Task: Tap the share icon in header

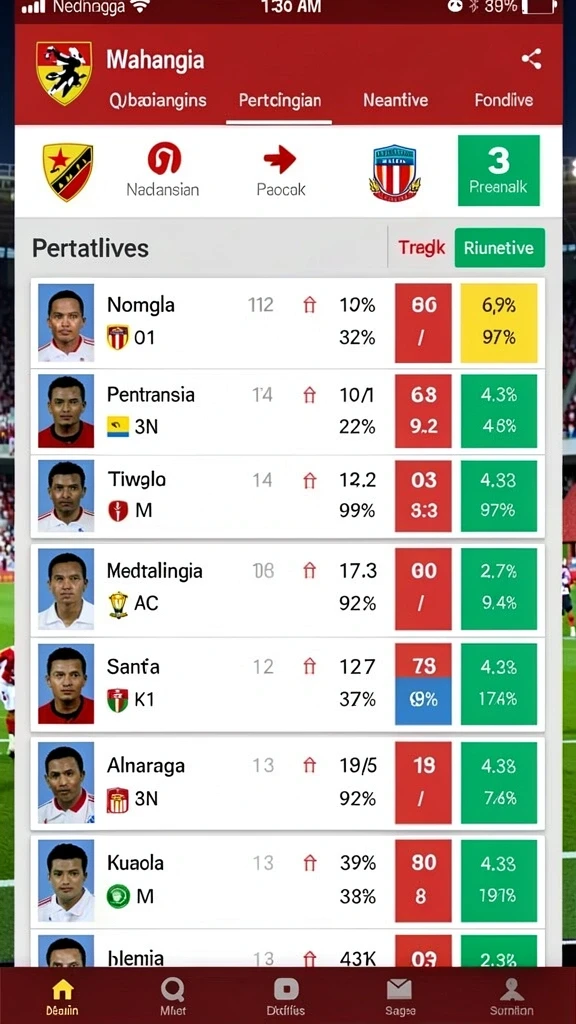Action: click(x=531, y=59)
